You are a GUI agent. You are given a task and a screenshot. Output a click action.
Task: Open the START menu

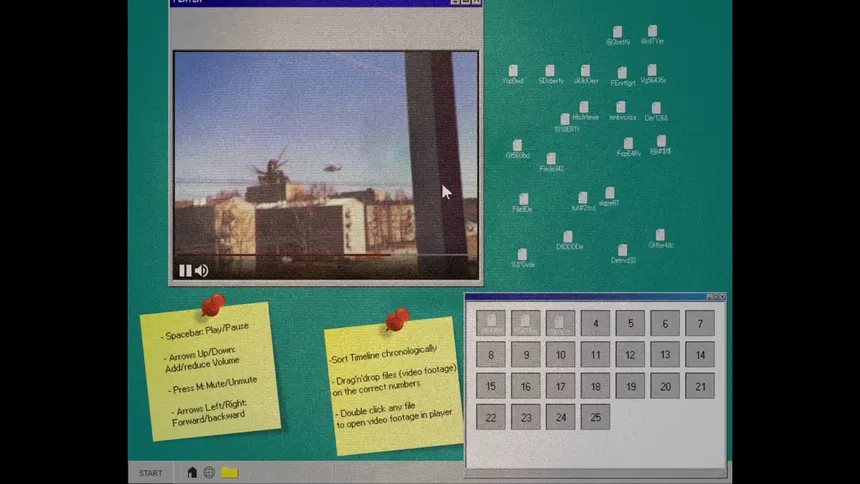tap(151, 473)
